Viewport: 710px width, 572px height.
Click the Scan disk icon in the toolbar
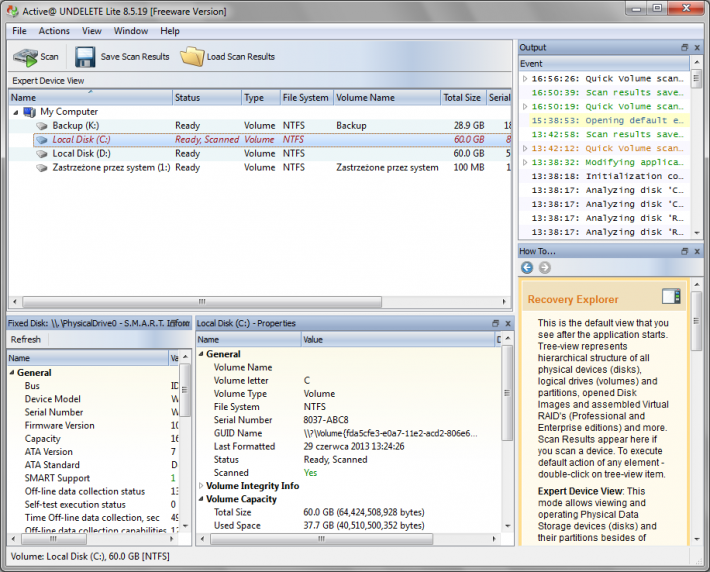[25, 57]
